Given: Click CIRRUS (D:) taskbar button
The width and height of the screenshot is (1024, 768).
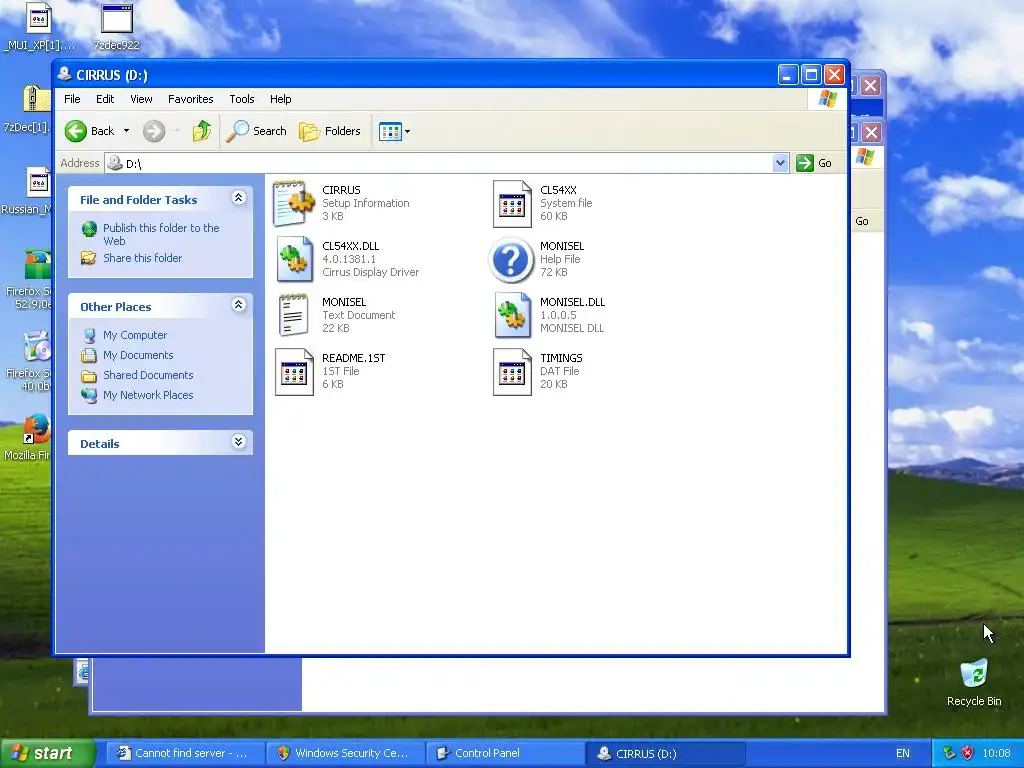Looking at the screenshot, I should pyautogui.click(x=665, y=753).
